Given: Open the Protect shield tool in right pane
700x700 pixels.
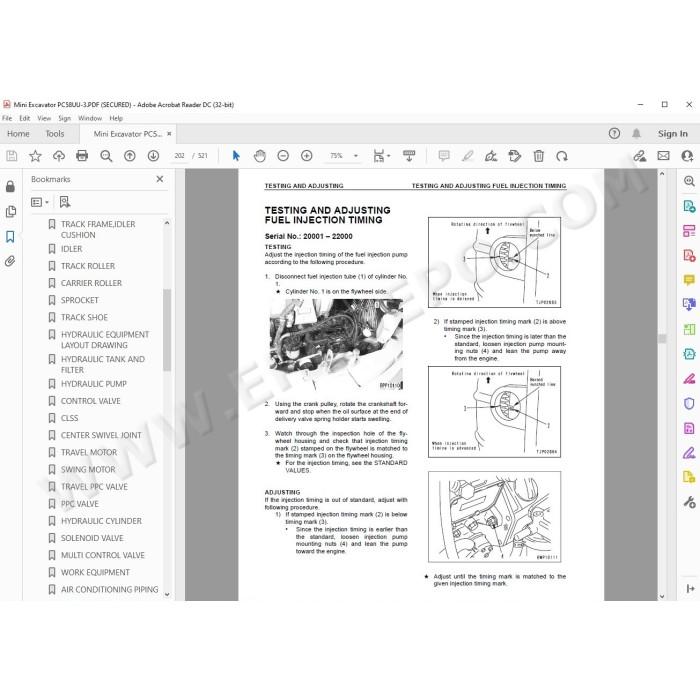Looking at the screenshot, I should pos(689,404).
